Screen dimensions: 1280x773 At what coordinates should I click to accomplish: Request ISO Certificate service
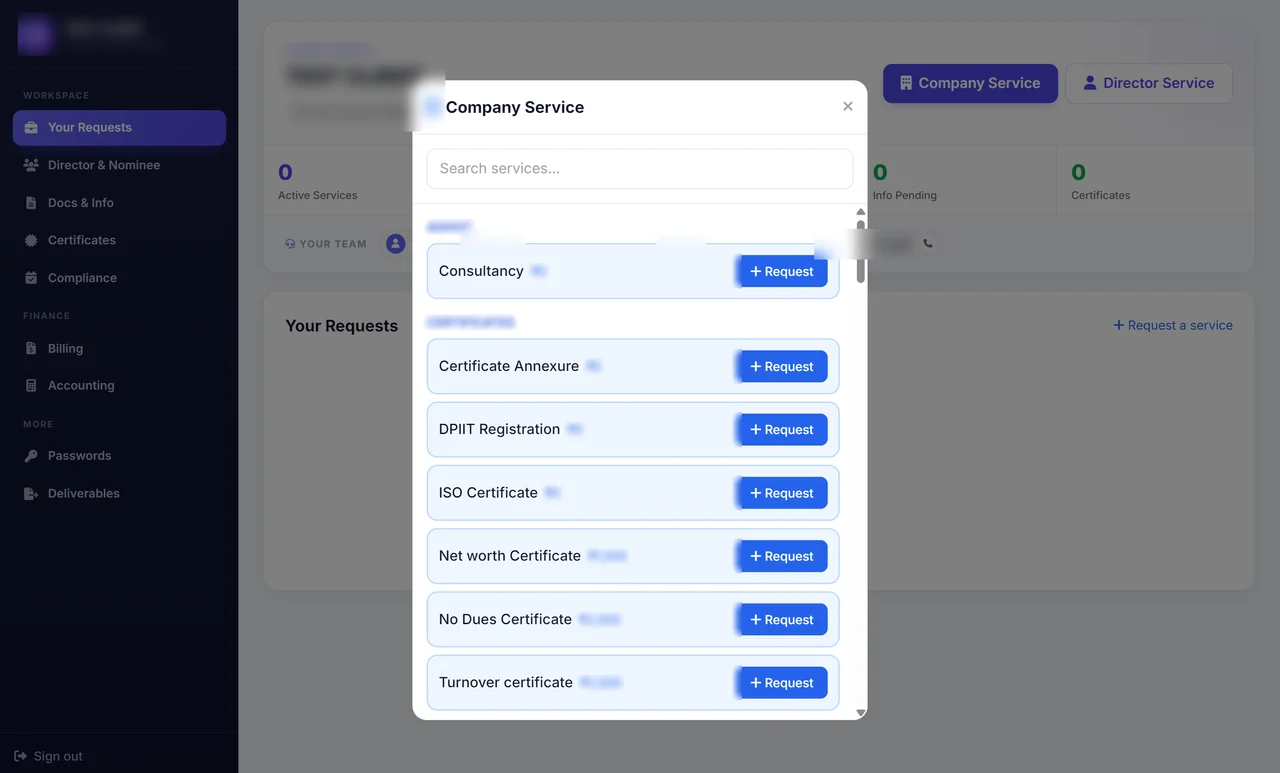[782, 493]
